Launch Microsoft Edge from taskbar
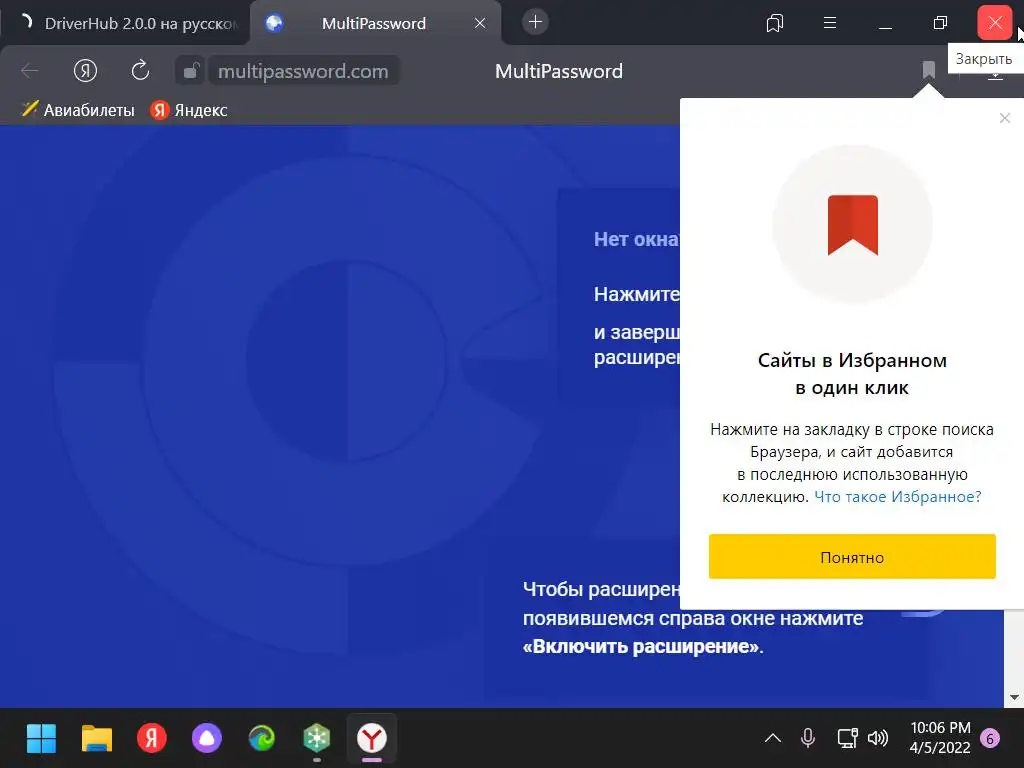 pos(262,739)
